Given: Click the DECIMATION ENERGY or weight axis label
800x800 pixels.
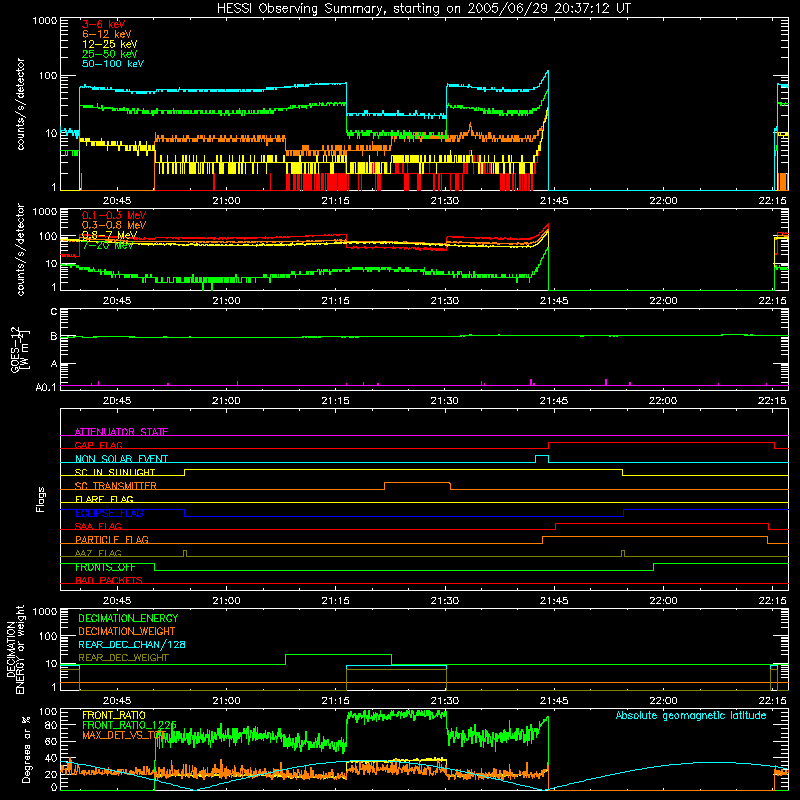Looking at the screenshot, I should pos(15,649).
